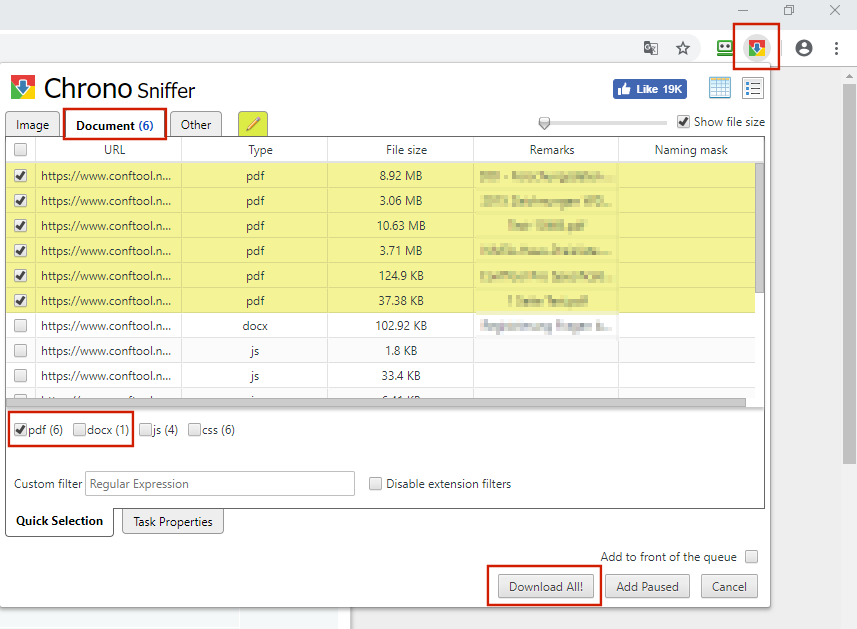
Task: Uncheck the 3.71 MB pdf row checkbox
Action: (x=21, y=251)
